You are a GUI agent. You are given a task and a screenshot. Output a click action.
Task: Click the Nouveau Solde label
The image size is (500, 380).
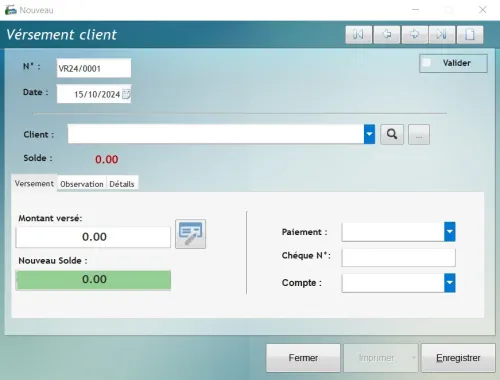(x=53, y=261)
